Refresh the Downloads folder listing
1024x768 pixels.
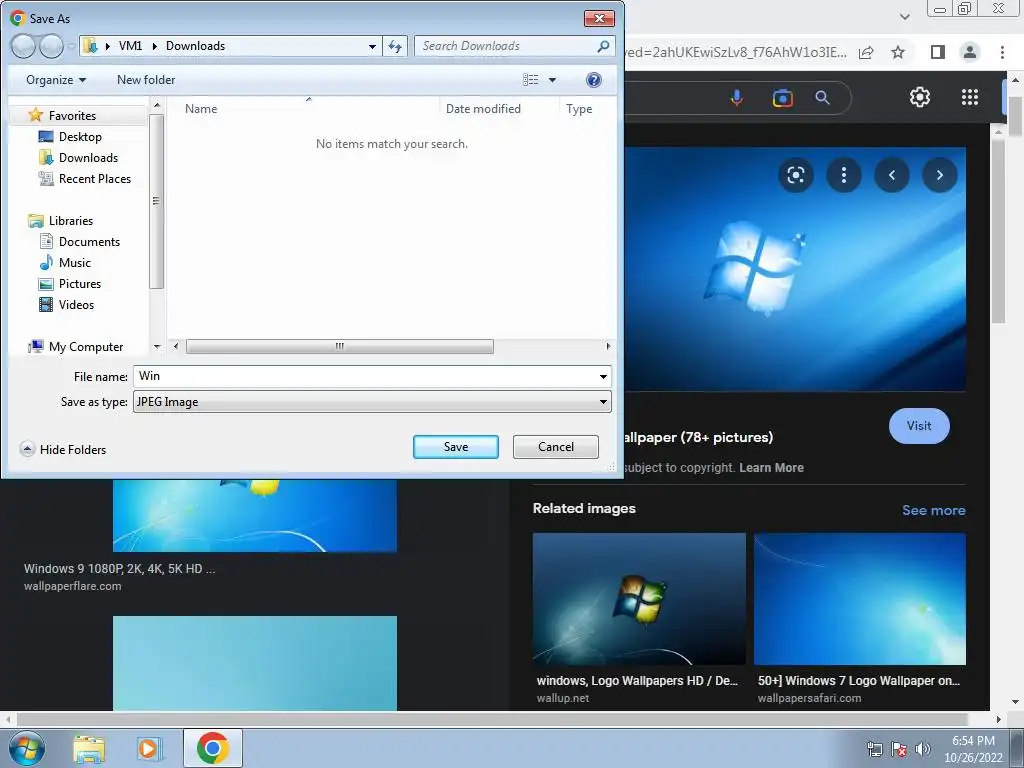coord(395,46)
